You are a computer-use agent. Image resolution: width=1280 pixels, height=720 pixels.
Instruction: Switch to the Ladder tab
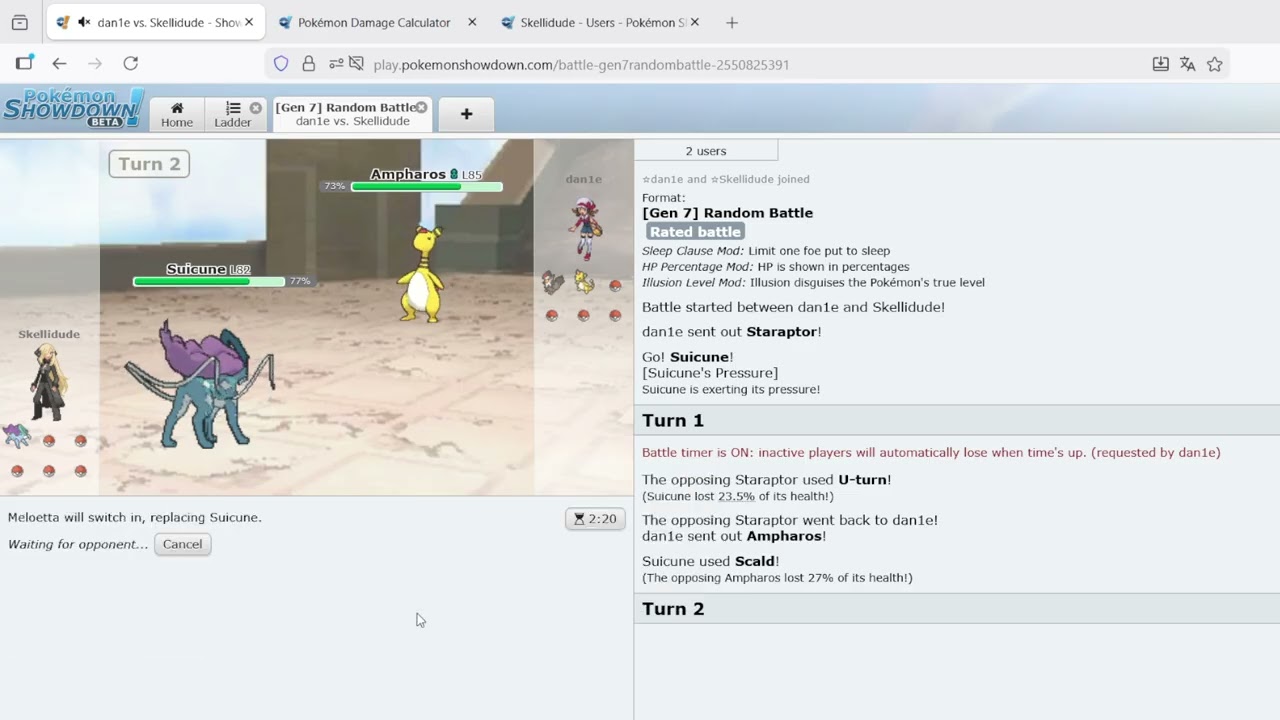click(233, 114)
